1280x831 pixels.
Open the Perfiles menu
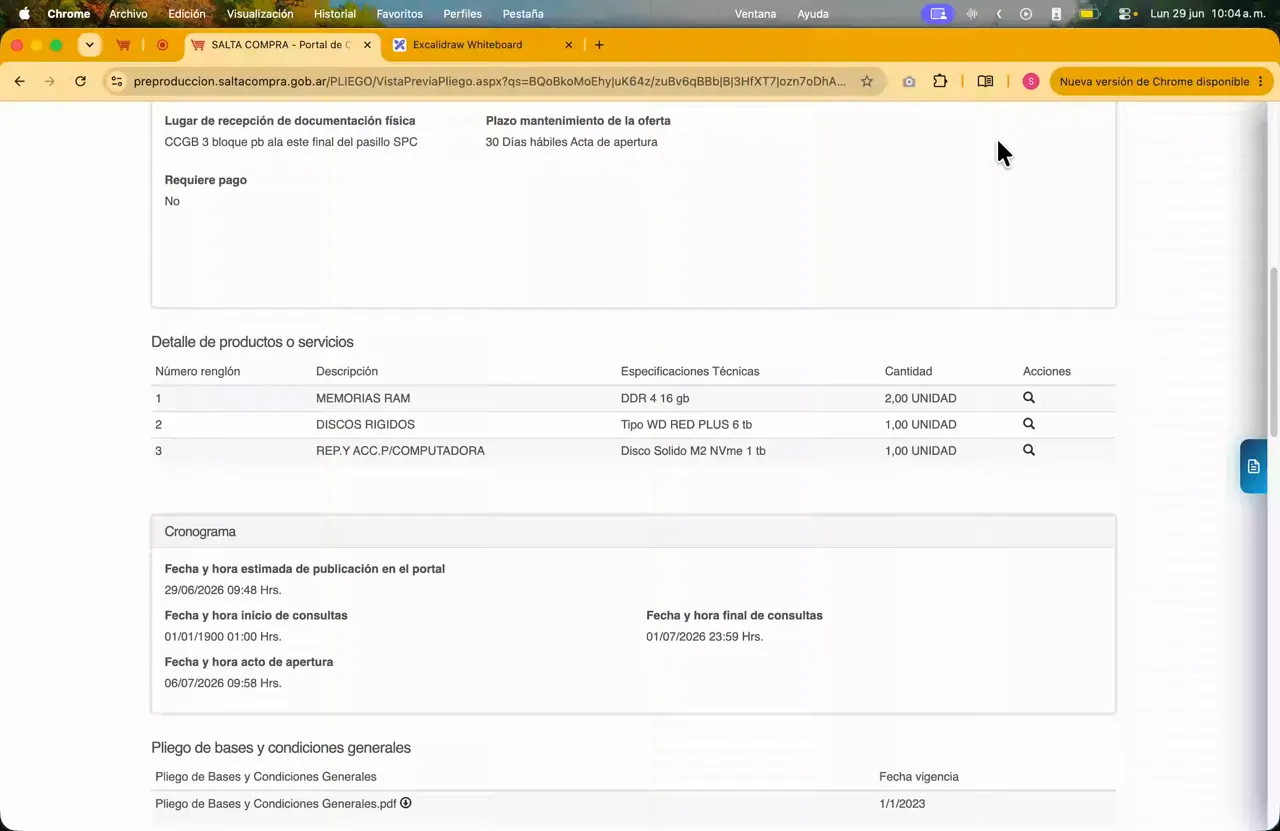coord(462,14)
